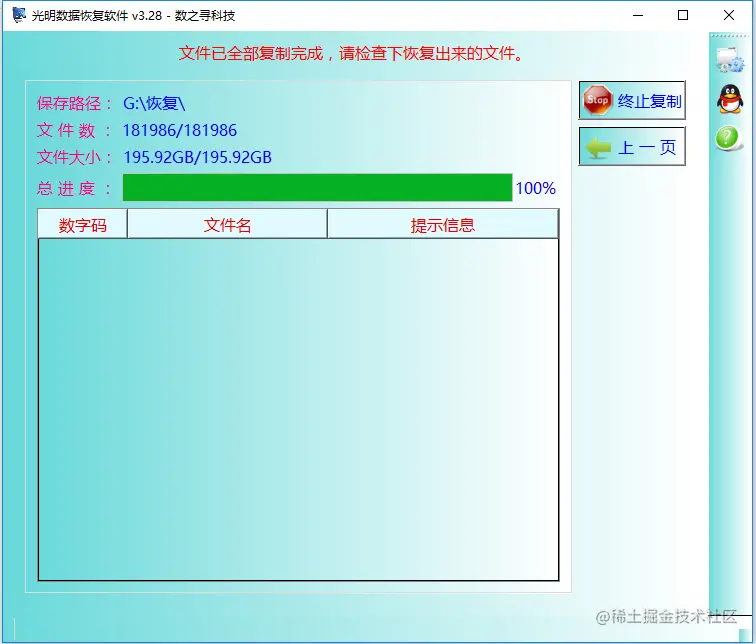Click the 100% progress value
756x644 pixels.
(x=536, y=188)
